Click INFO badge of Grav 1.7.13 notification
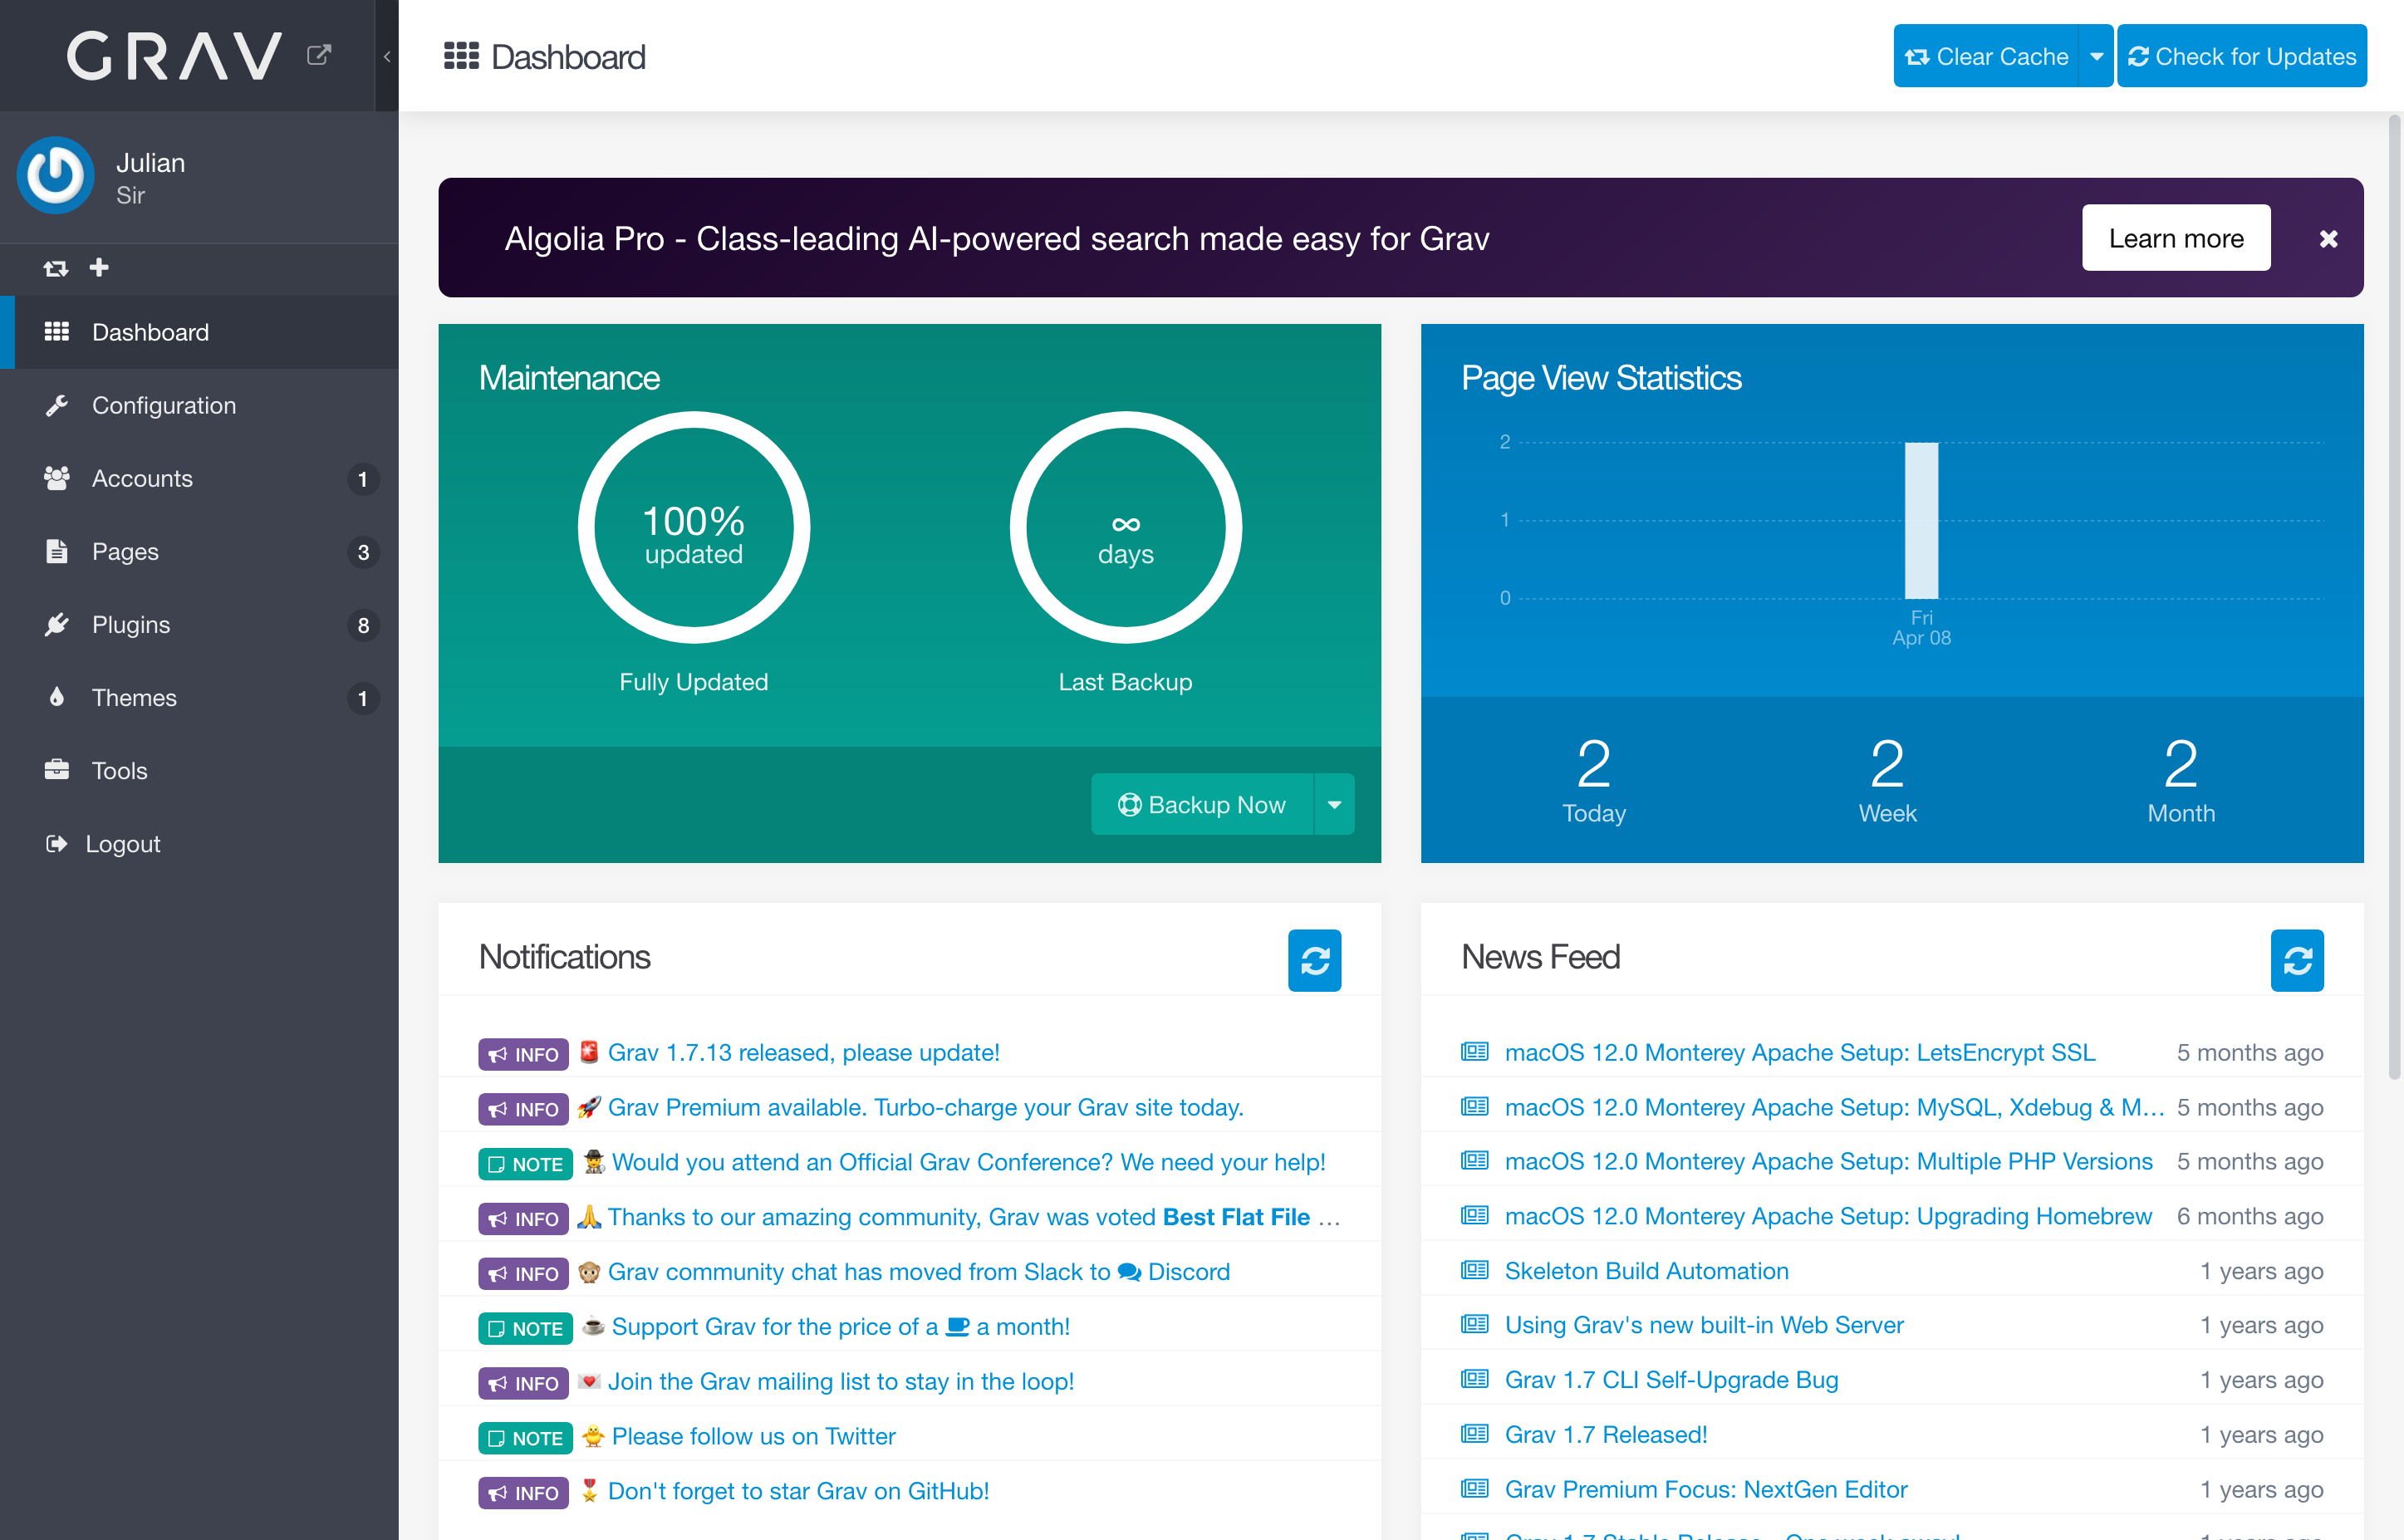This screenshot has height=1540, width=2404. click(523, 1054)
